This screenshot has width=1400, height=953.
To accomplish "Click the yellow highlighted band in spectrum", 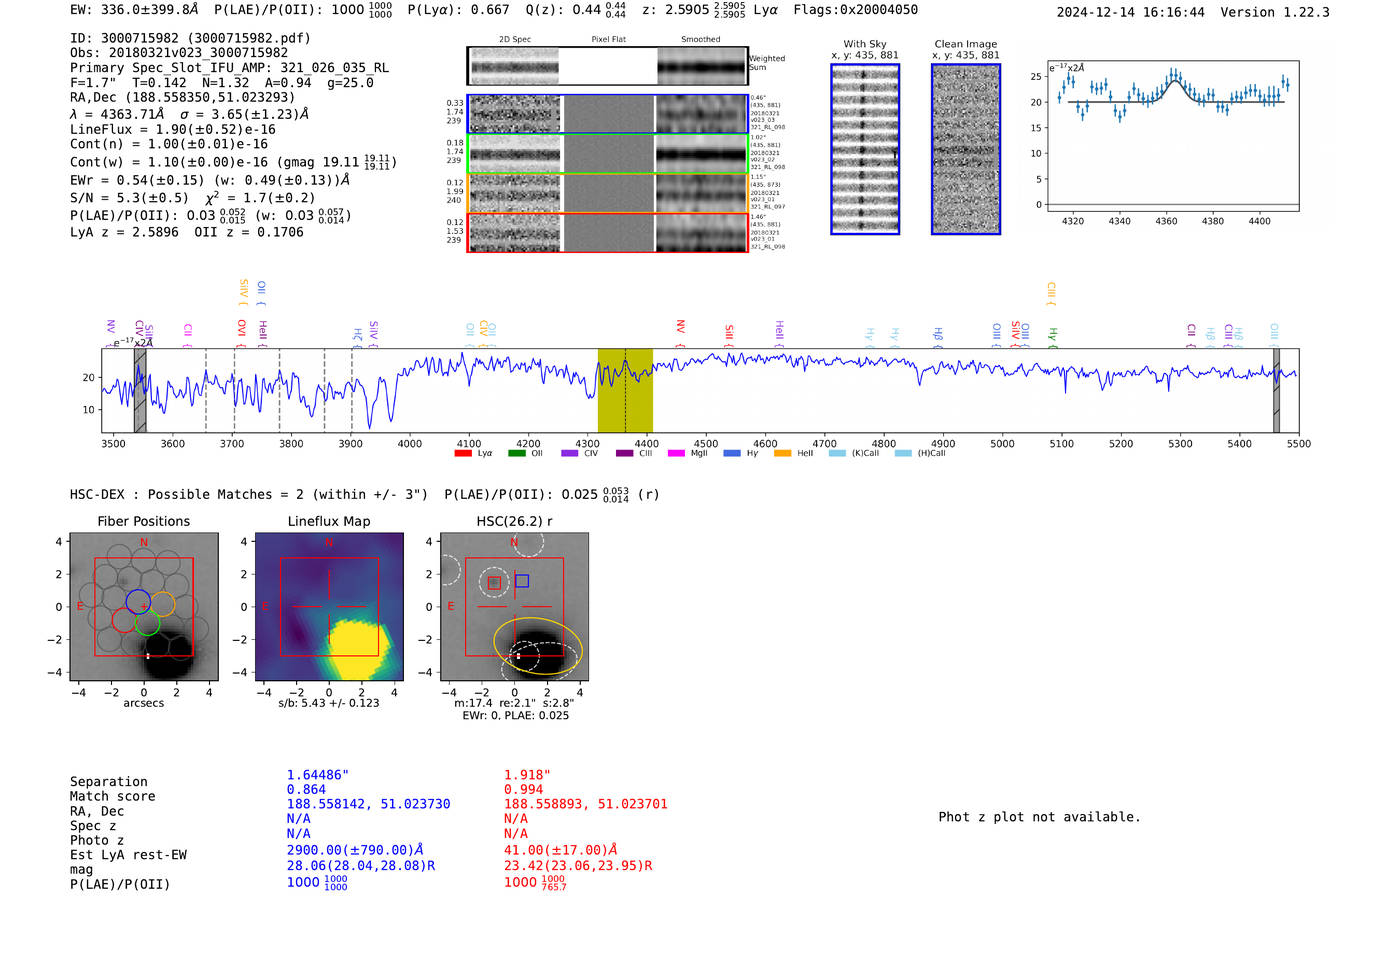I will 625,390.
